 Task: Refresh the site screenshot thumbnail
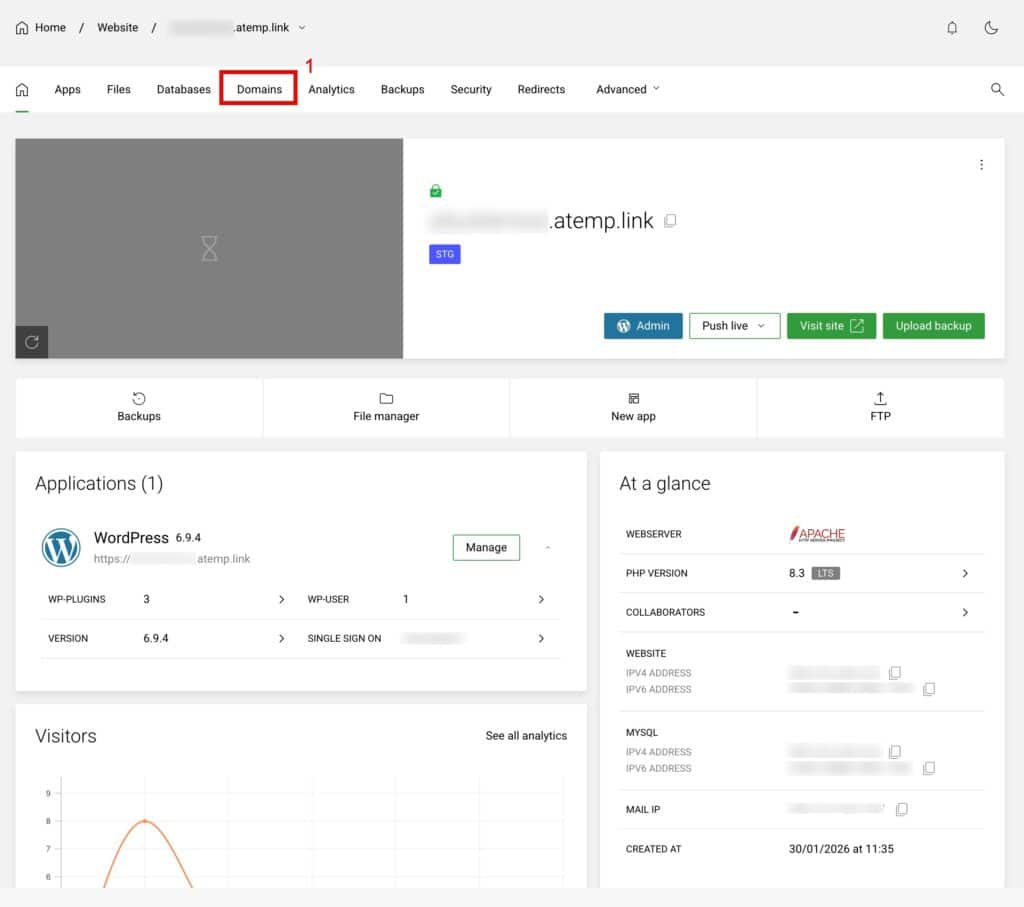[x=31, y=342]
